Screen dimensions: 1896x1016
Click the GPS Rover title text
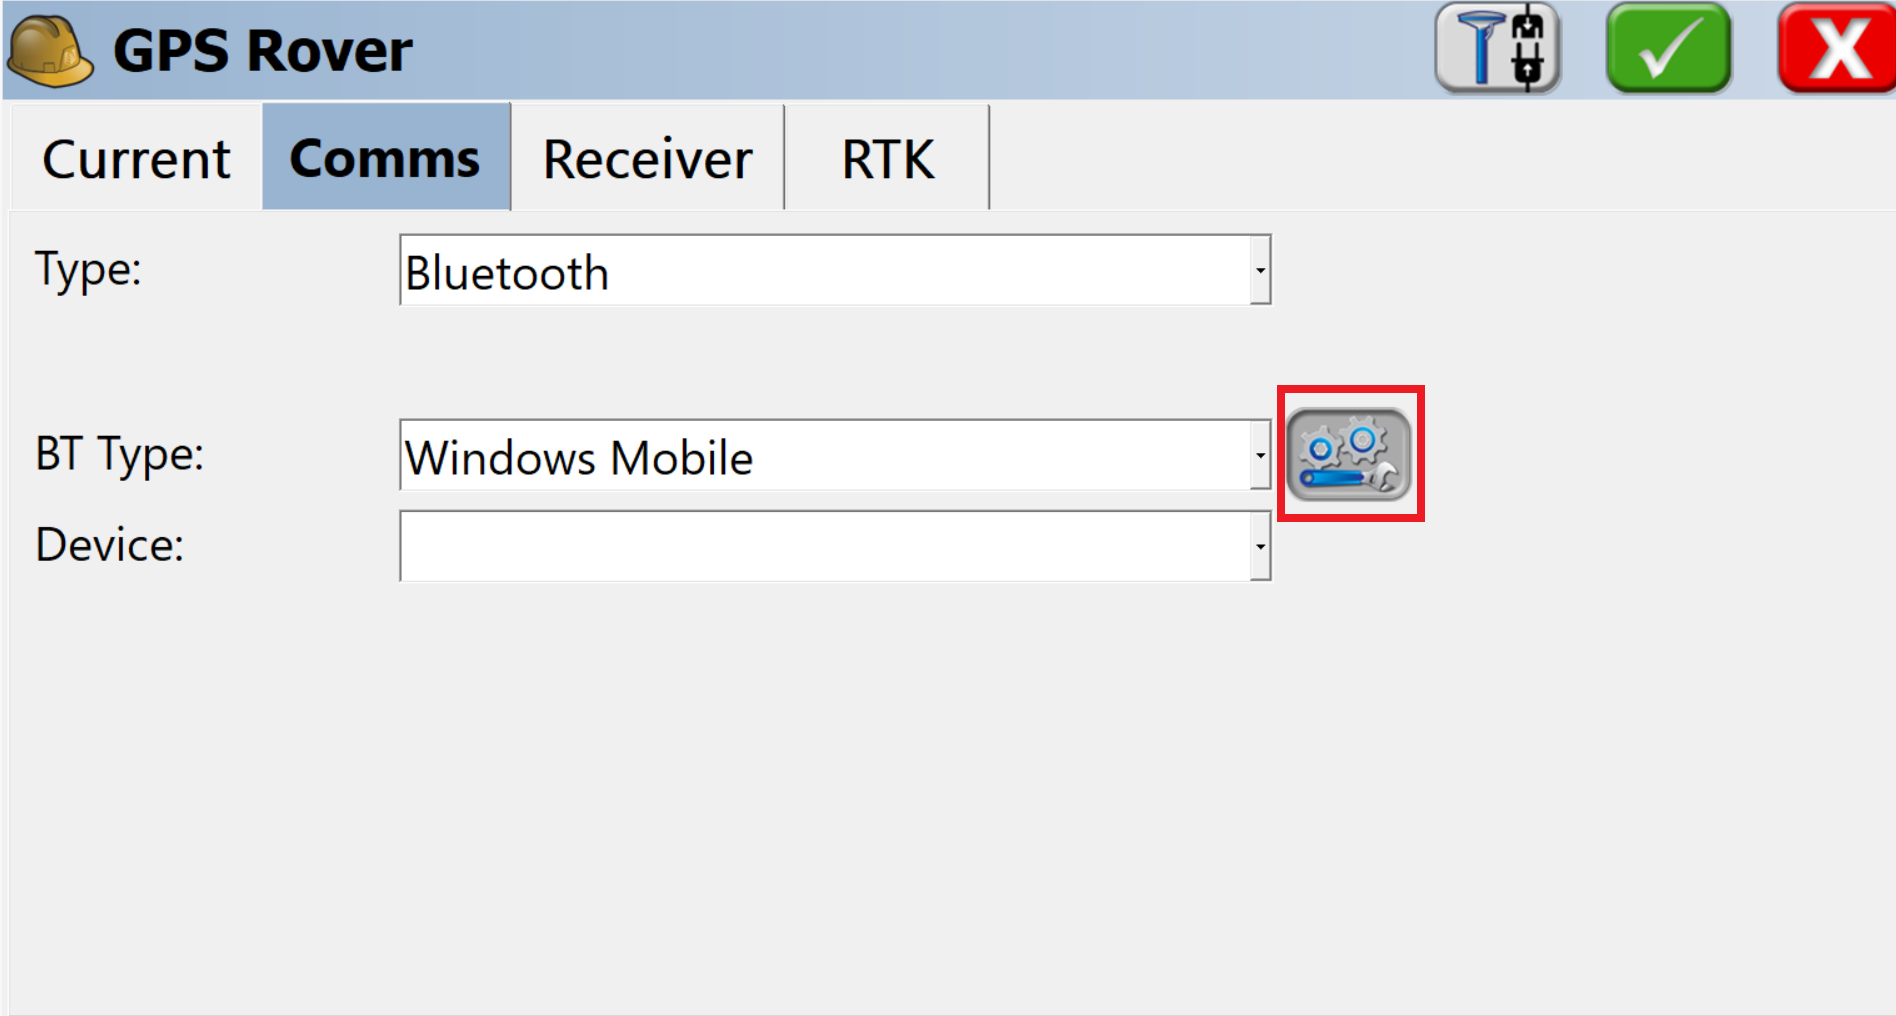tap(263, 50)
